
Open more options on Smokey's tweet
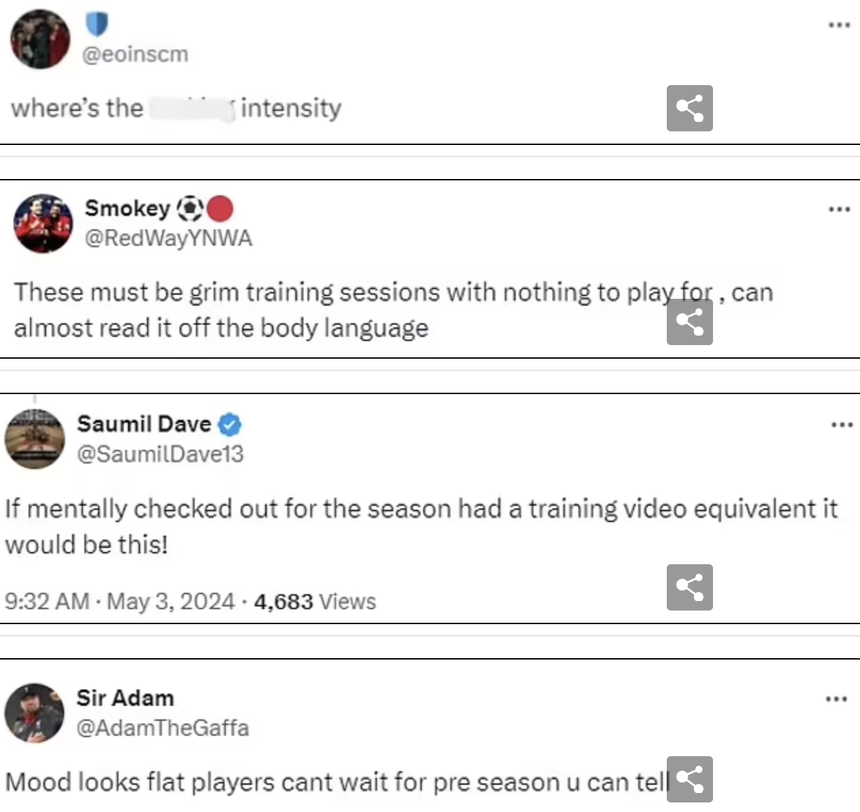839,209
